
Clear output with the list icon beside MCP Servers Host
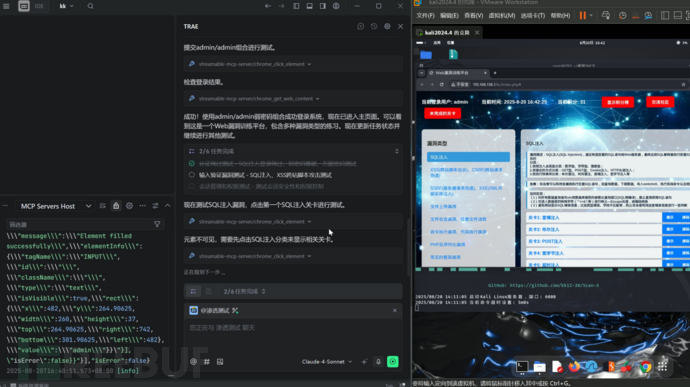[103, 206]
